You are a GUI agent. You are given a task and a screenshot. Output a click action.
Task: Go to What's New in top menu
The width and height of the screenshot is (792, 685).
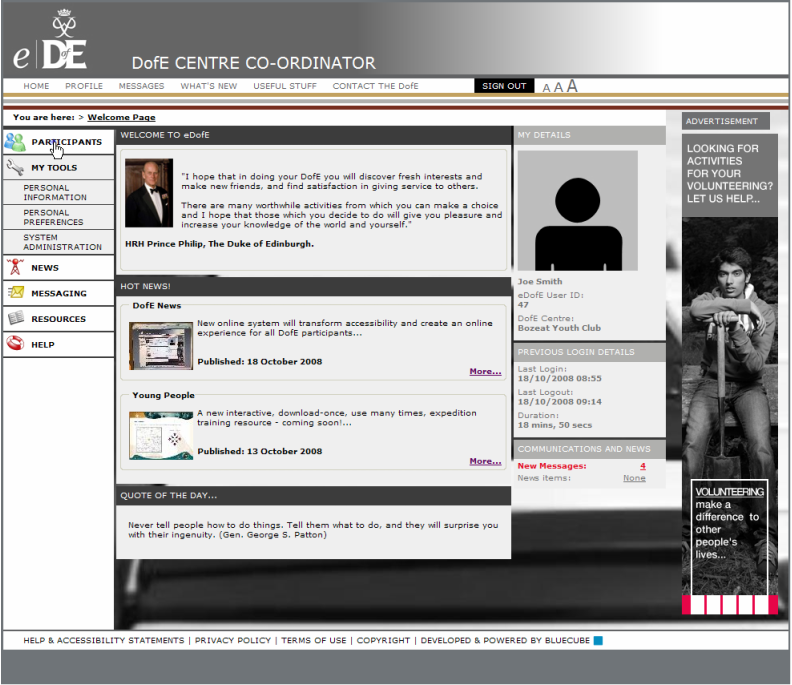coord(209,86)
